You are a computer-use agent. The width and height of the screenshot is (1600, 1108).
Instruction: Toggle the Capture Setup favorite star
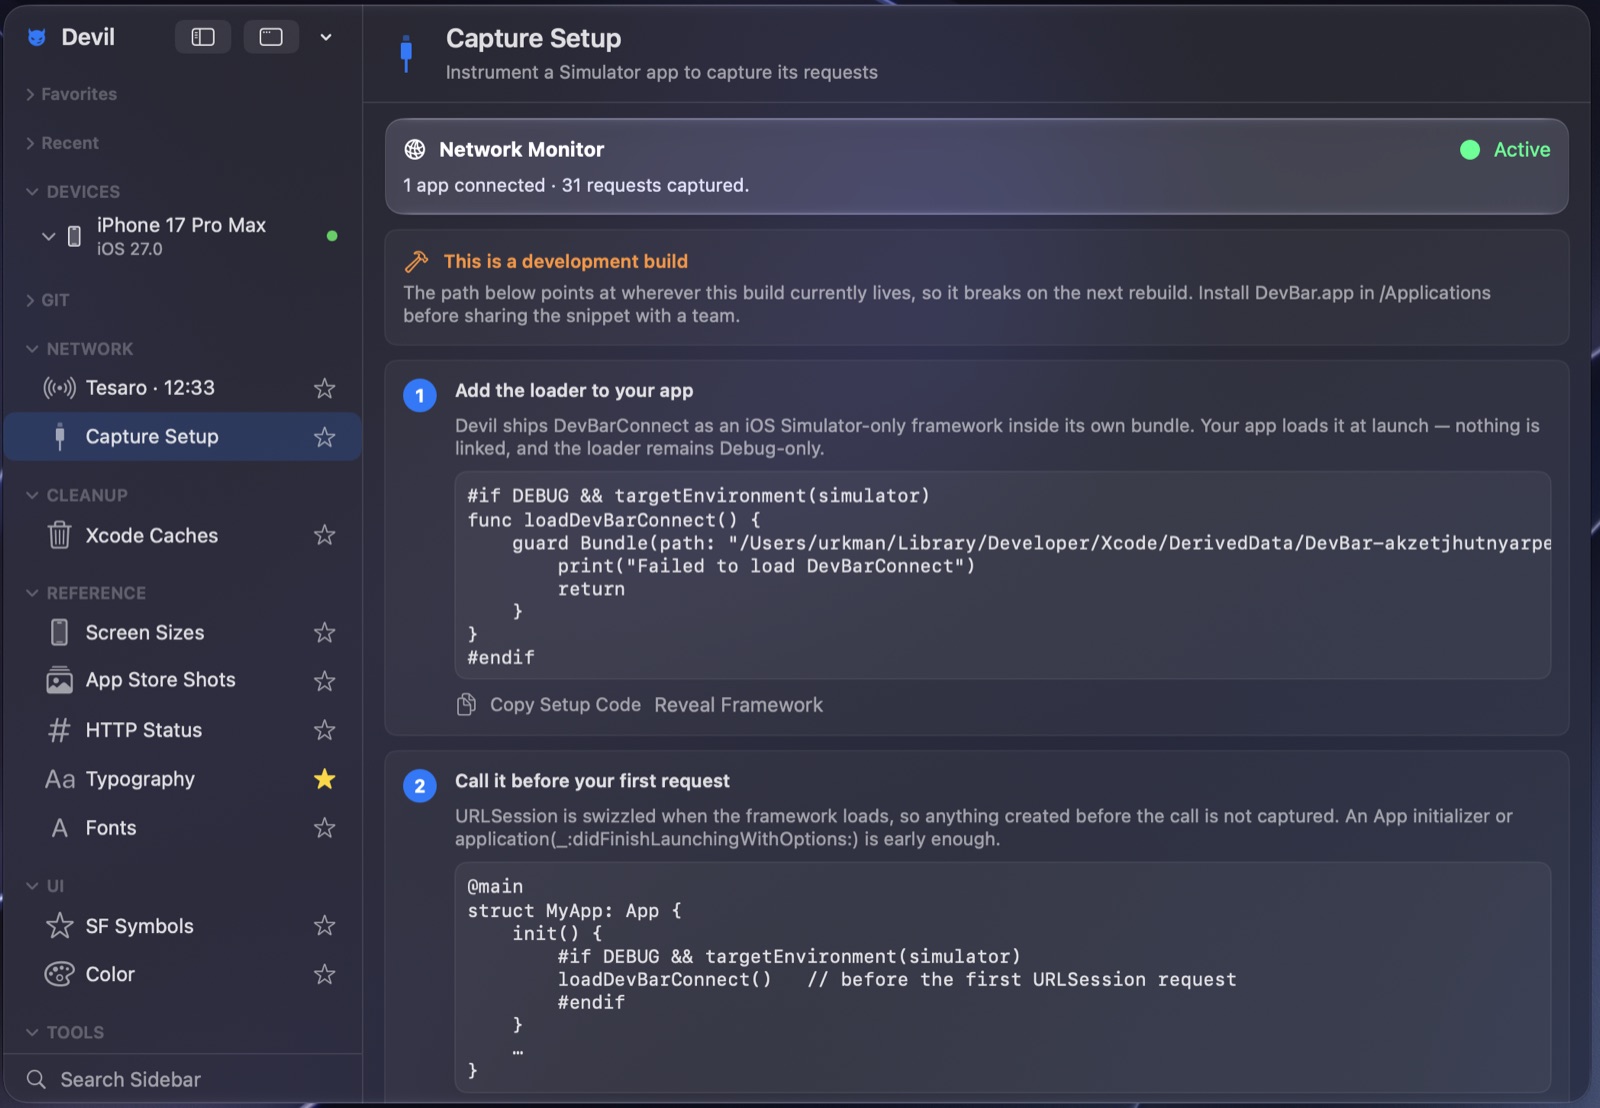coord(324,437)
